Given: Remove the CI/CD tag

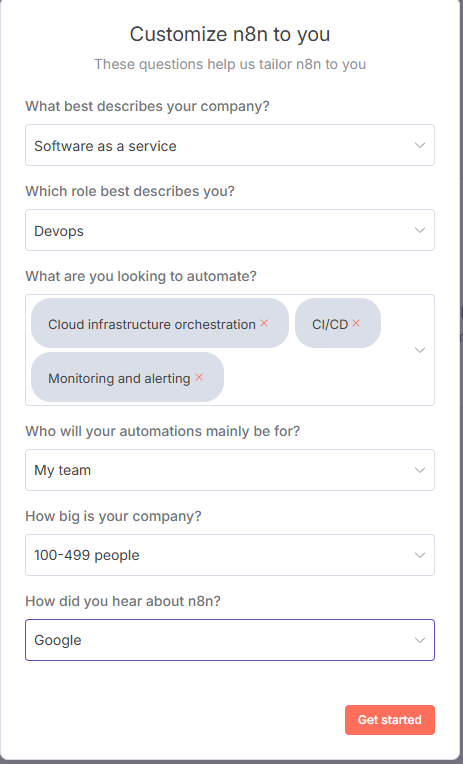Looking at the screenshot, I should click(356, 323).
